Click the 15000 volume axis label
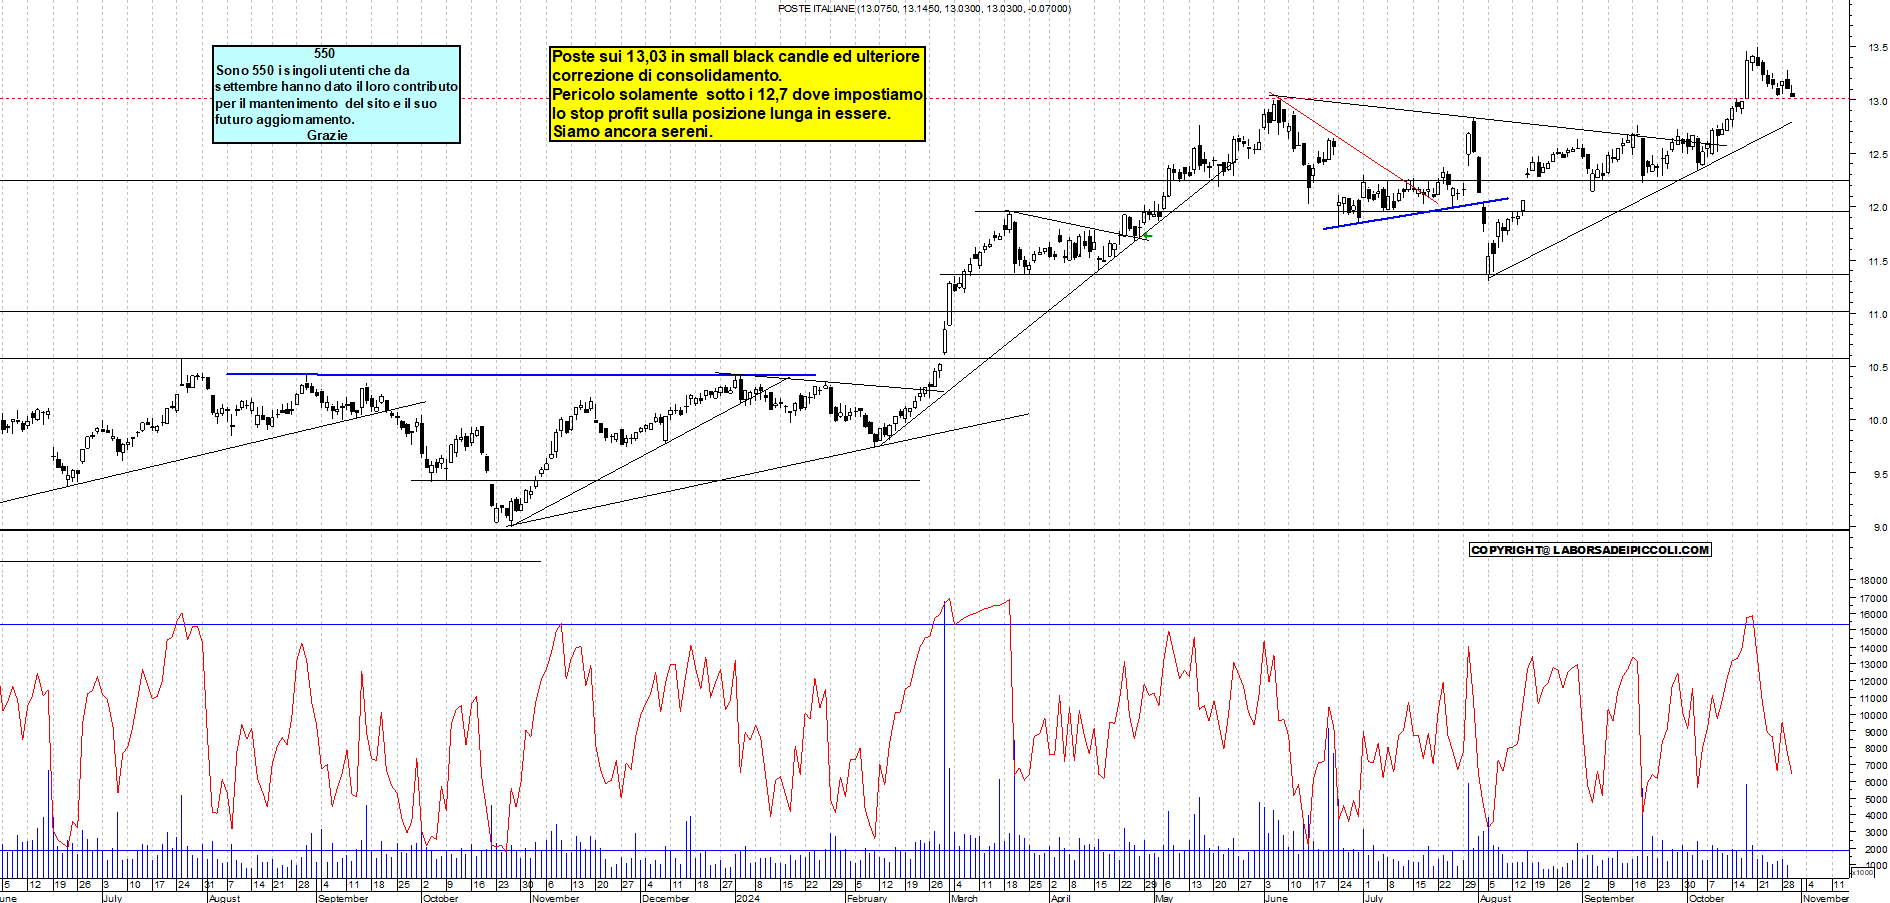Viewport: 1890px width, 903px height. click(1873, 632)
